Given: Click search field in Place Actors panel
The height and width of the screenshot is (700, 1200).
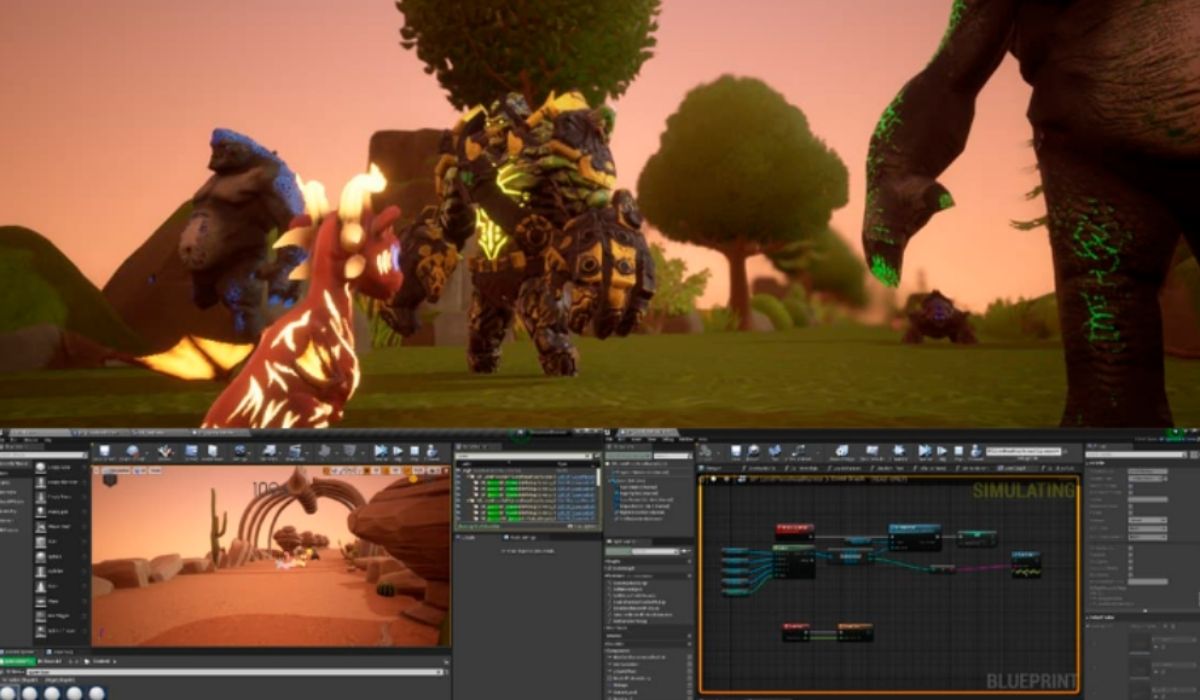Looking at the screenshot, I should click(43, 455).
